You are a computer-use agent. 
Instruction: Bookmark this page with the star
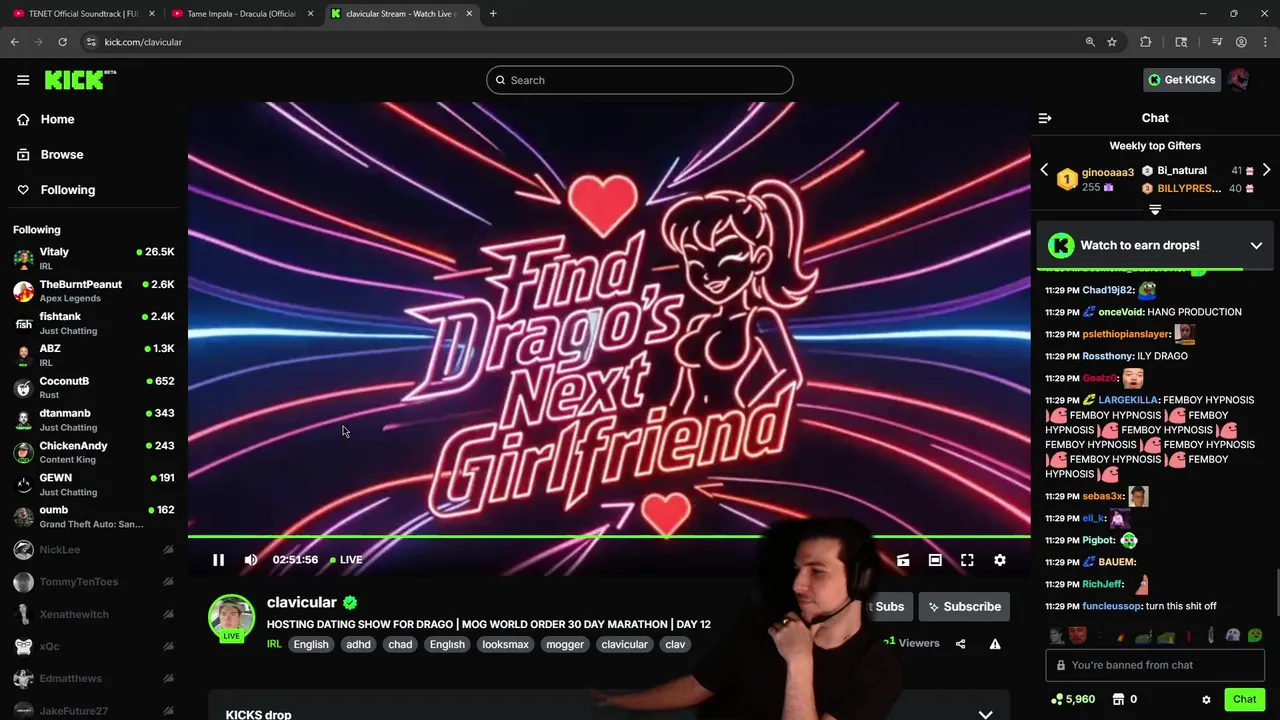1112,42
